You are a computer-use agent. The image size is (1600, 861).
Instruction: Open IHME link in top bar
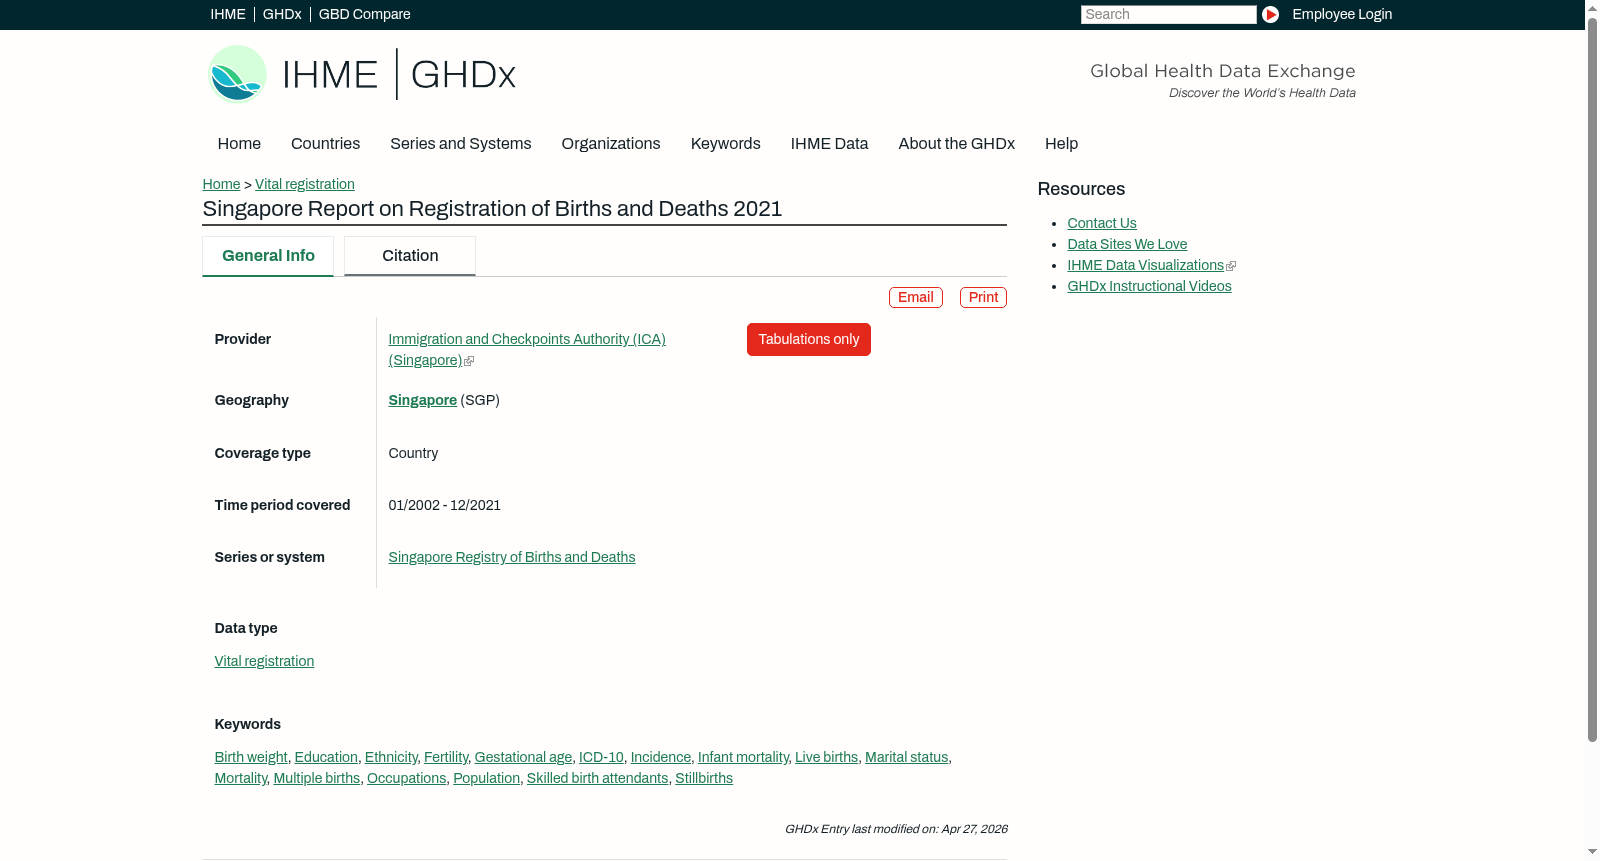click(x=228, y=14)
